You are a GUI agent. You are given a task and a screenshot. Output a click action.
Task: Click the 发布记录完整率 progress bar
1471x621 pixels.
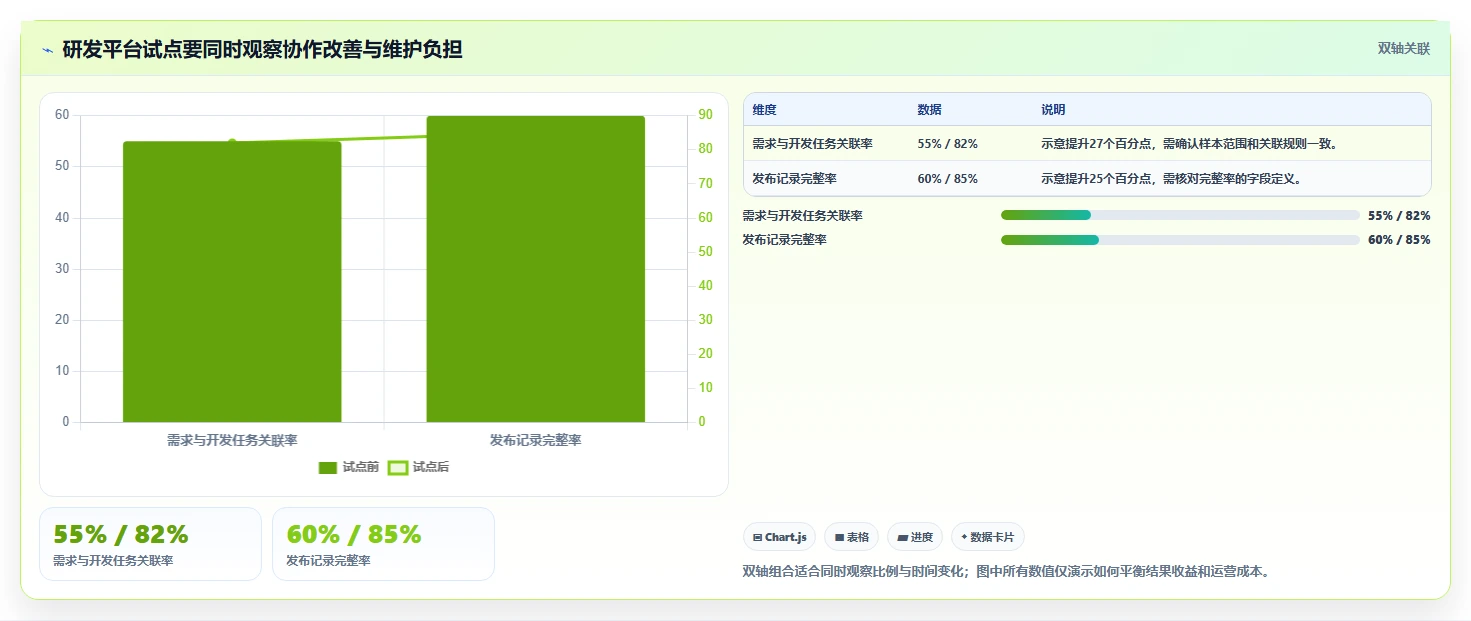click(x=1180, y=240)
